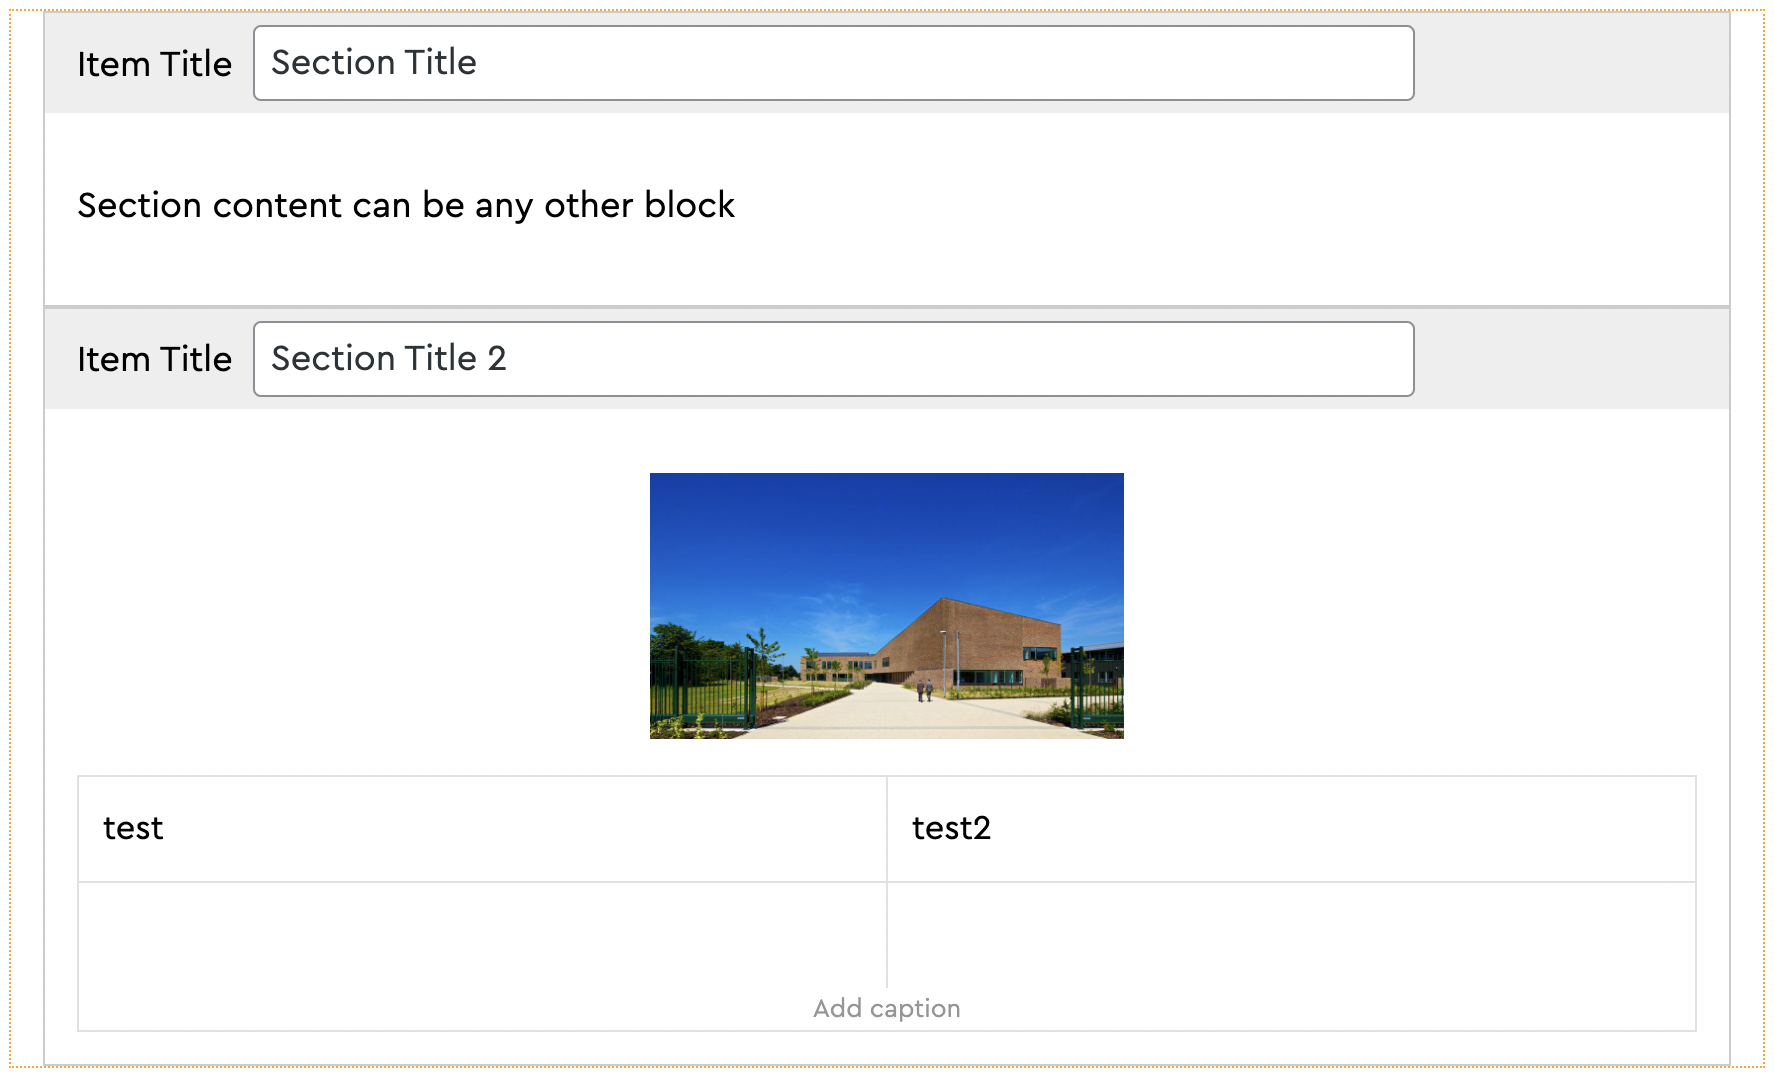
Task: Click the table cell containing 'test2'
Action: 1290,829
